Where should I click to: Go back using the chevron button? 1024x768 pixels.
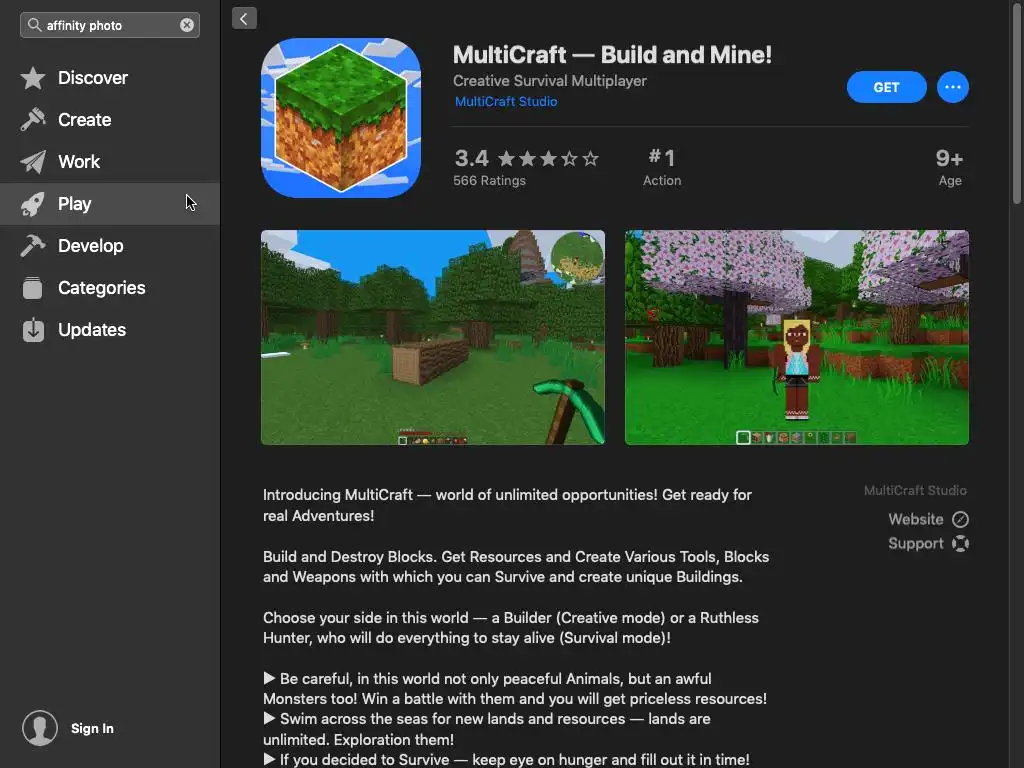point(244,18)
